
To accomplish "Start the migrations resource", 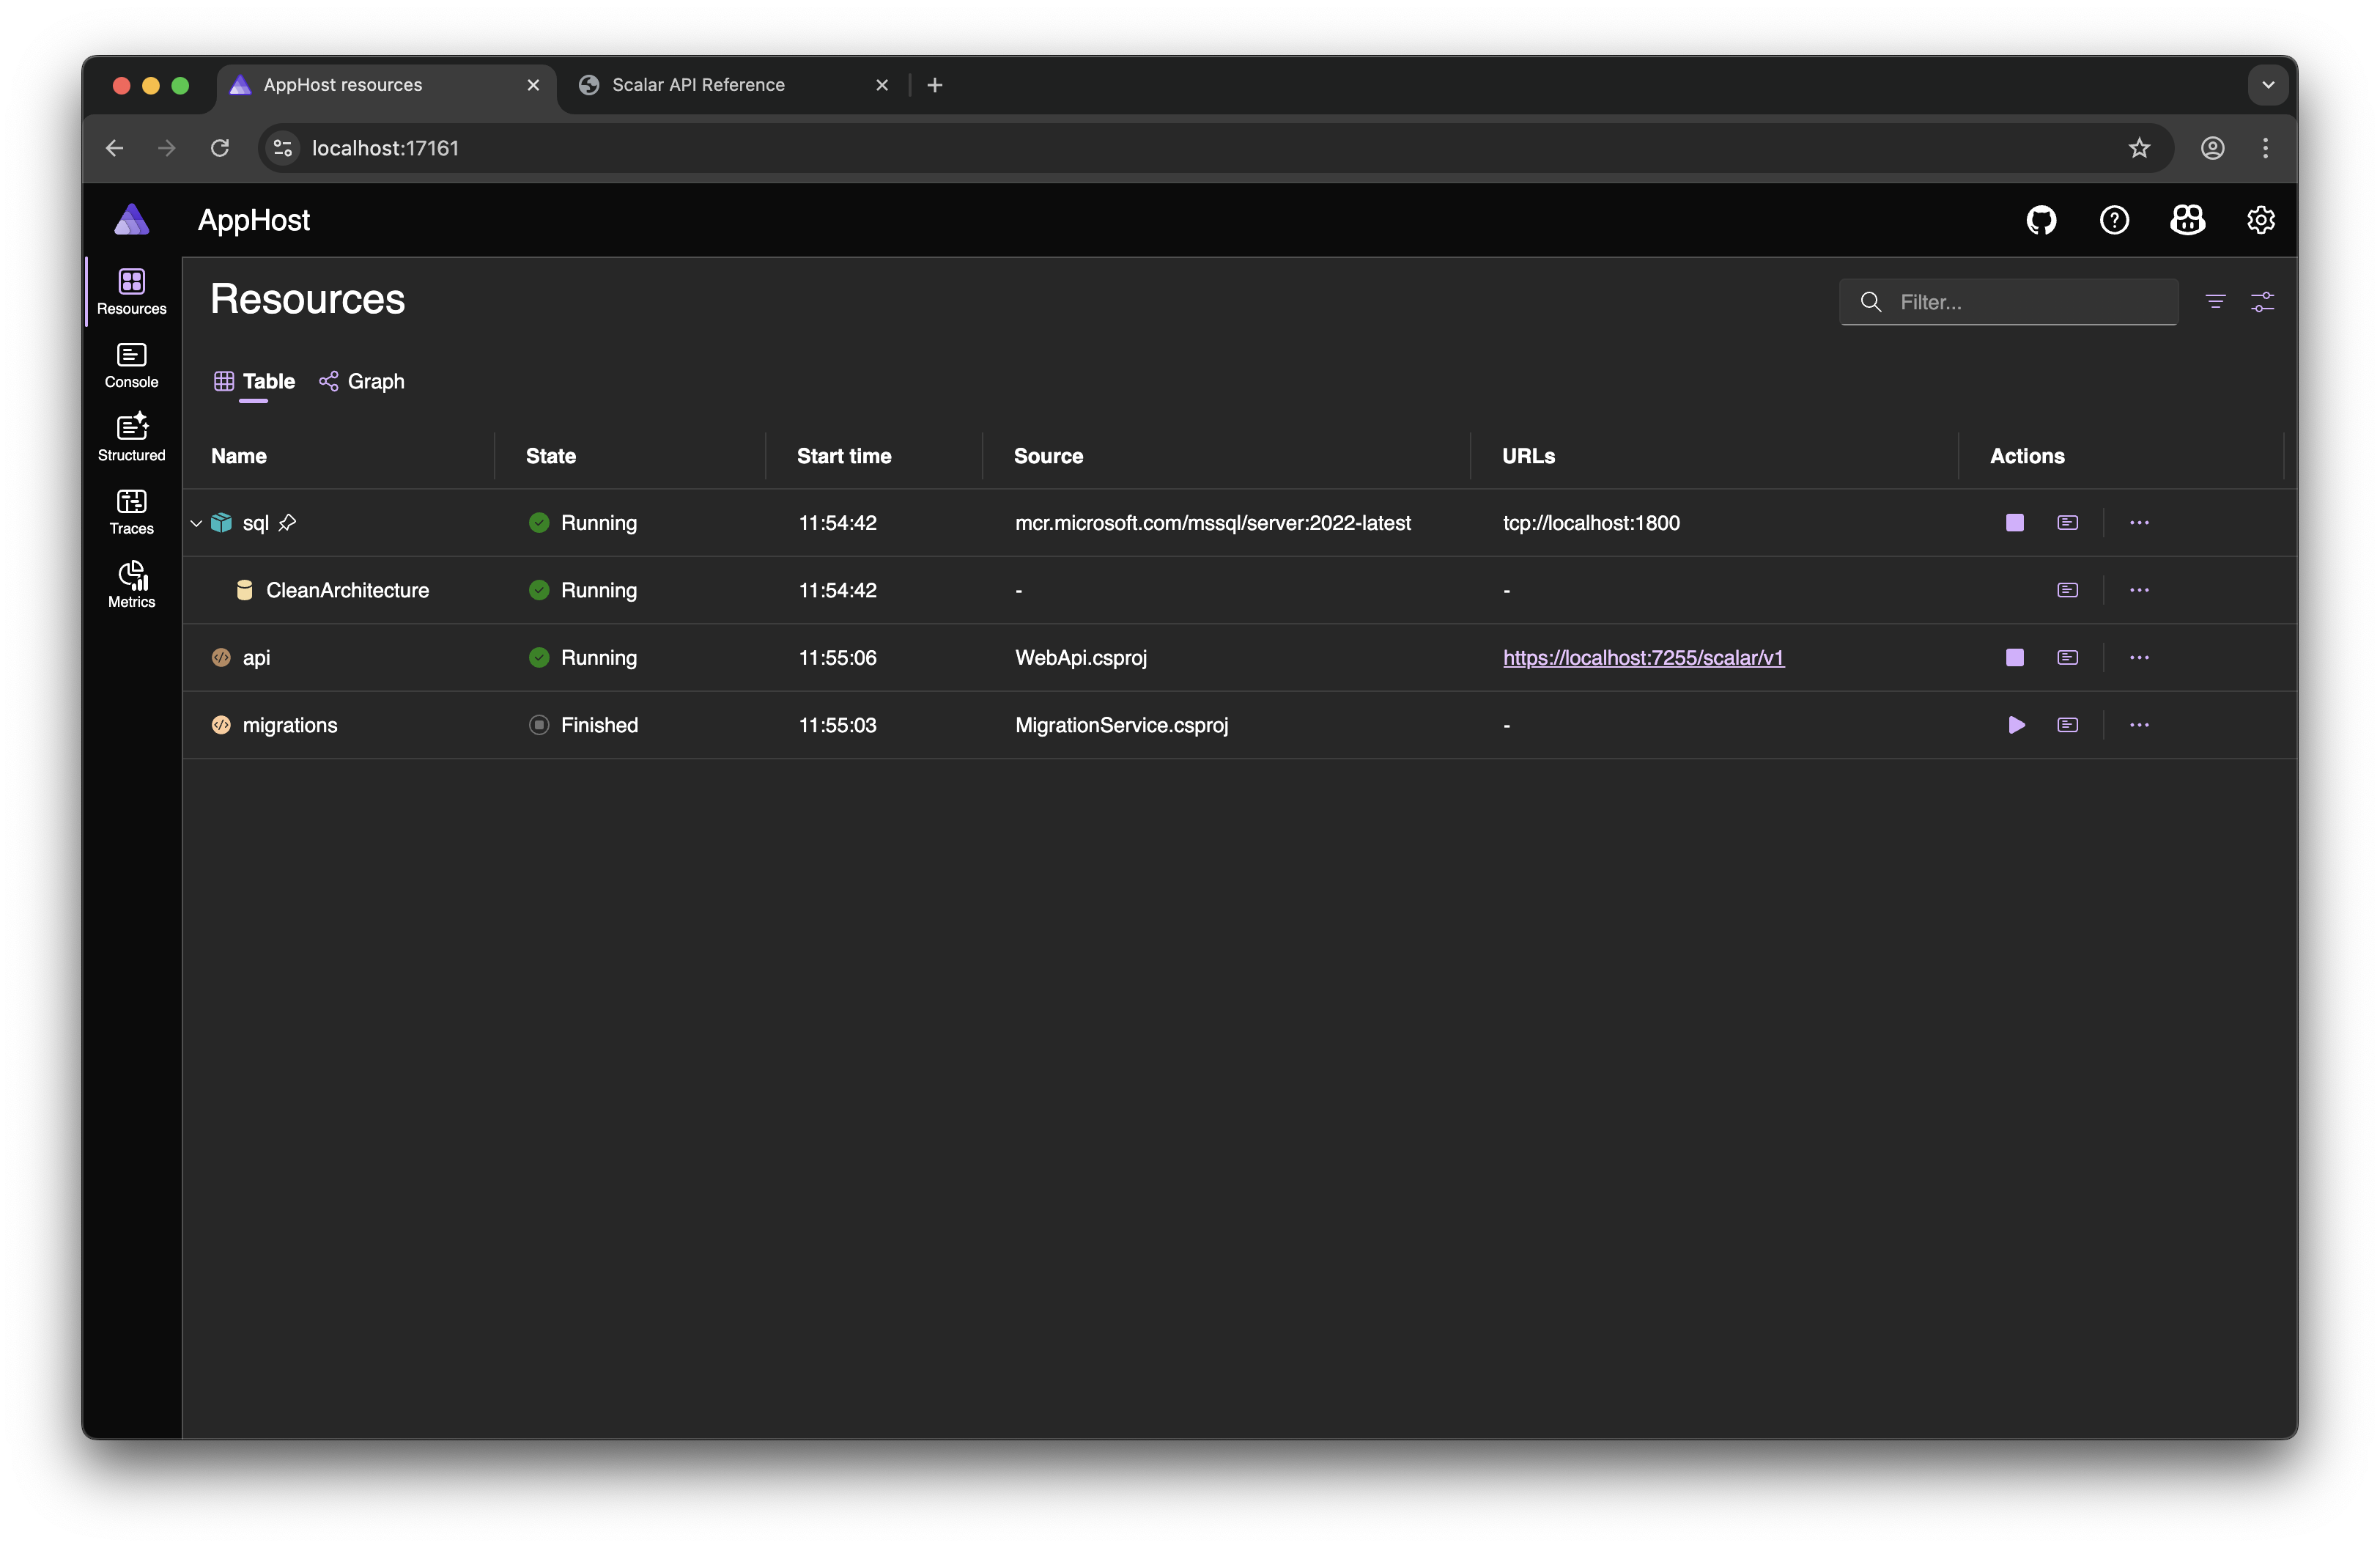I will pos(2016,725).
